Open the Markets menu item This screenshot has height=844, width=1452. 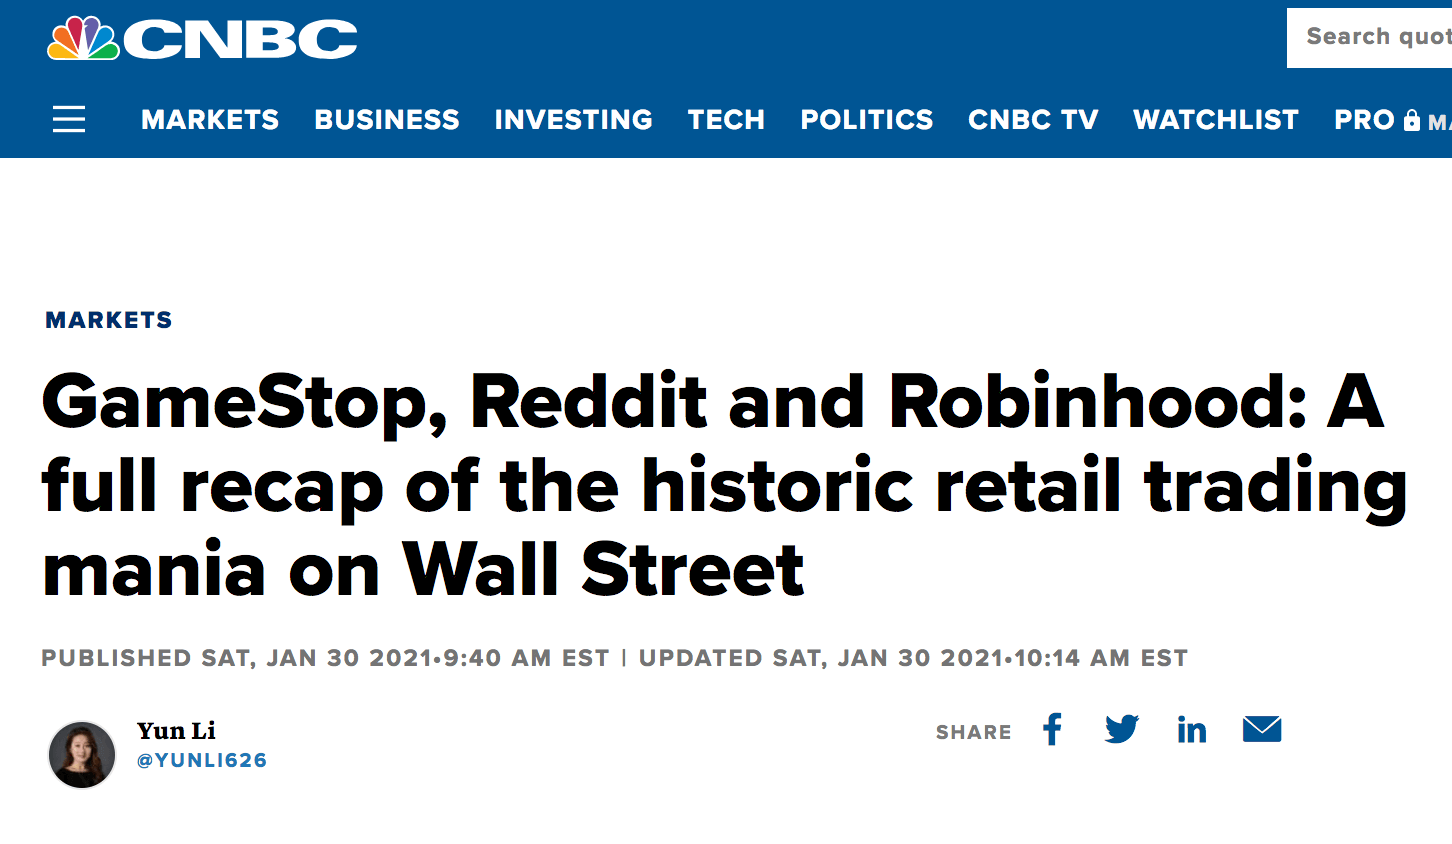pos(210,120)
